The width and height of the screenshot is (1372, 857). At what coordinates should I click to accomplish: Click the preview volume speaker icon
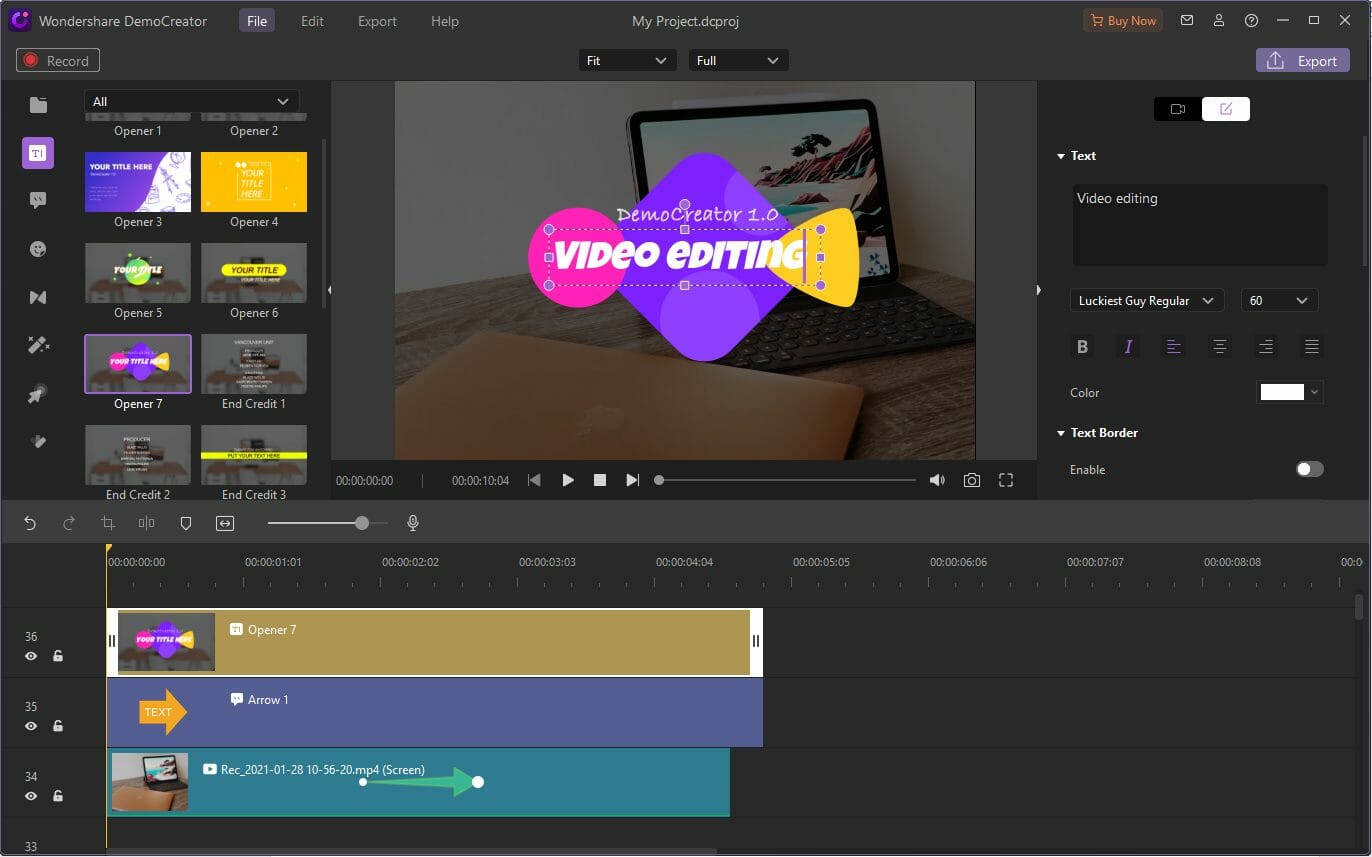pos(937,480)
